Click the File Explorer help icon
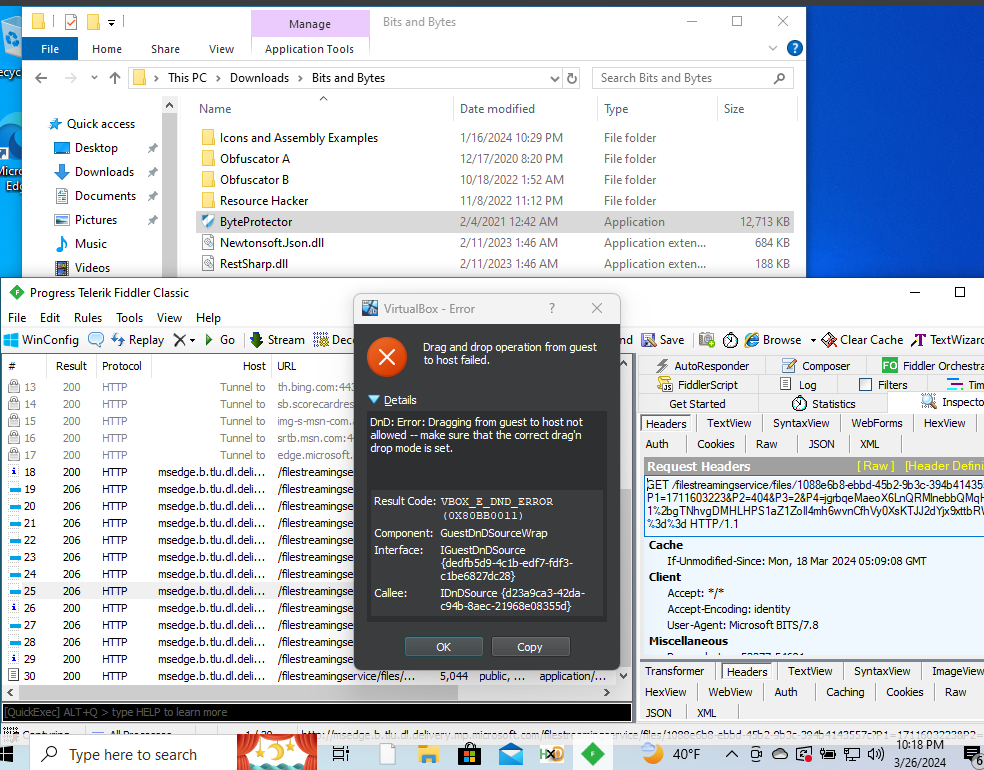The height and width of the screenshot is (770, 984). pos(794,48)
